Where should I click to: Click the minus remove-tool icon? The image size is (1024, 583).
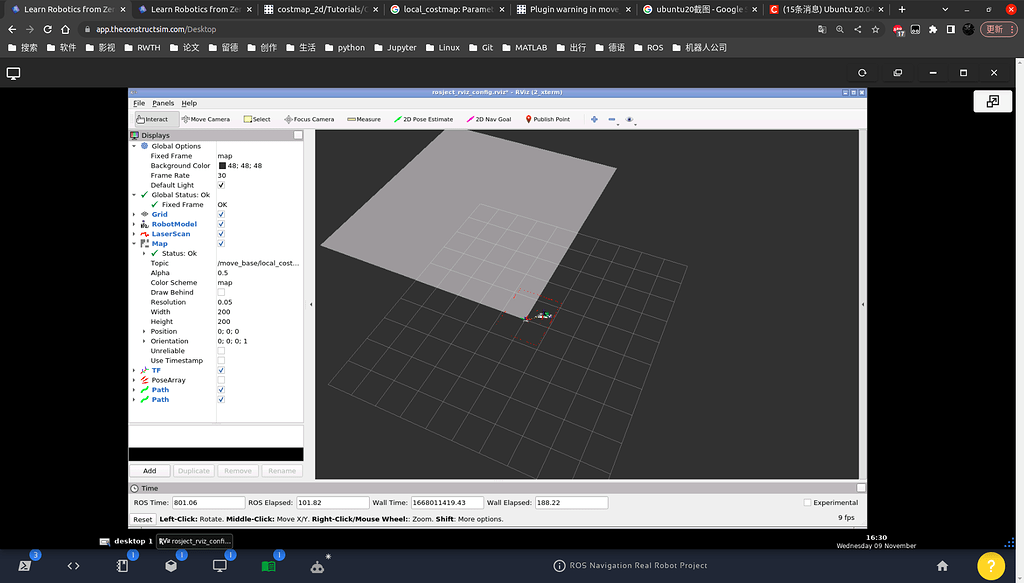(x=612, y=119)
